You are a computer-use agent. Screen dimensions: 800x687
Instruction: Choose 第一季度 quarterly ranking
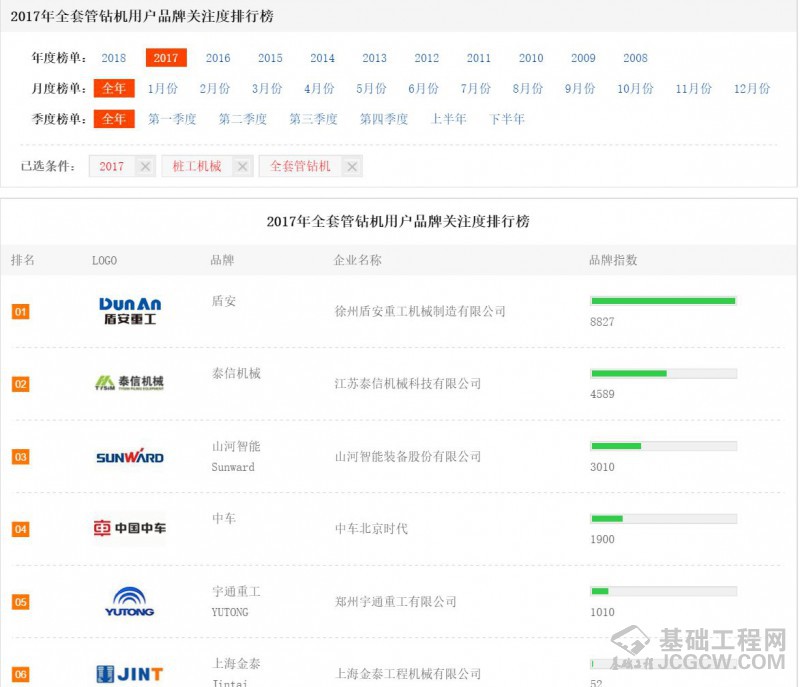point(172,119)
